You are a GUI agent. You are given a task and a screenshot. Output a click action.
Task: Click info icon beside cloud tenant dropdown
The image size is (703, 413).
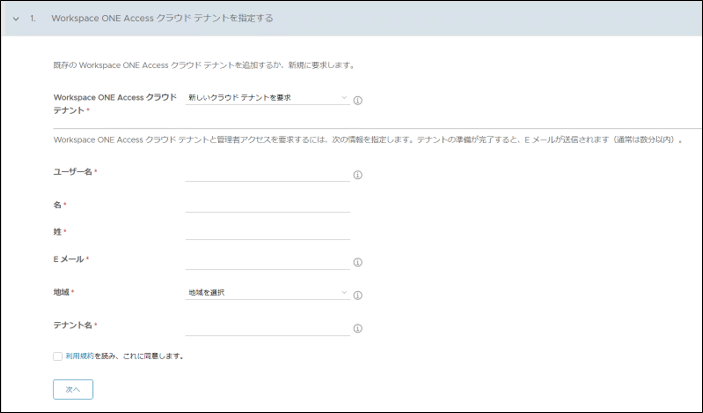click(358, 100)
